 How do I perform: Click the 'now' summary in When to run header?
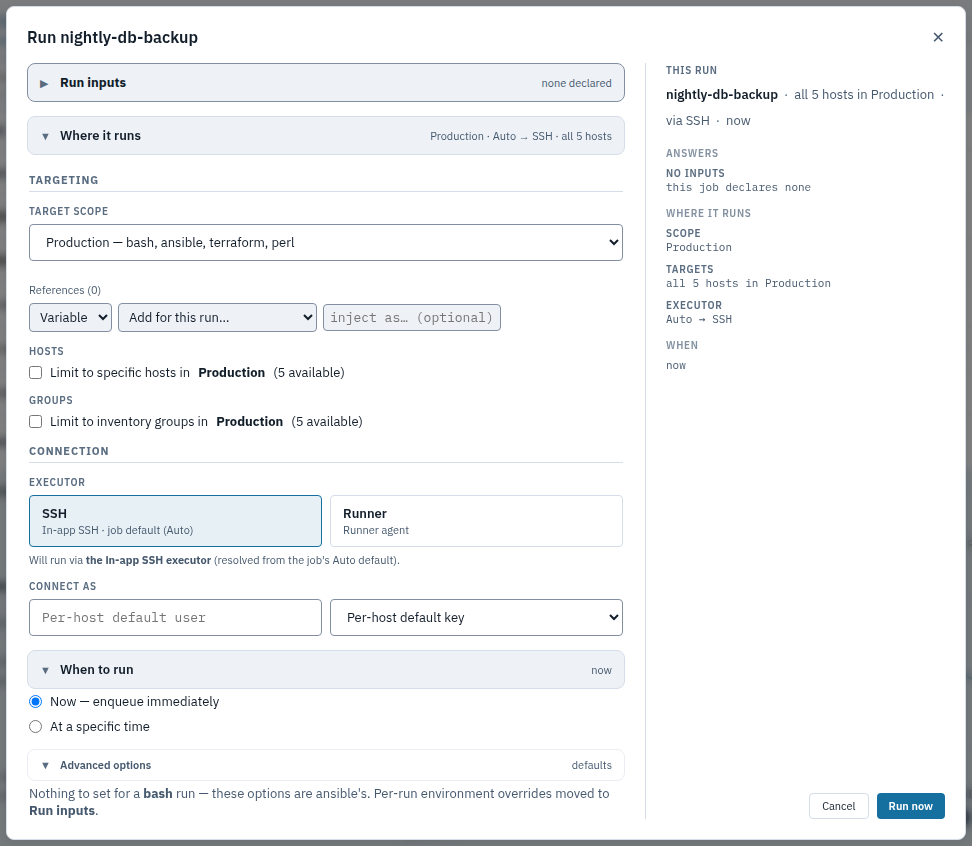[601, 670]
